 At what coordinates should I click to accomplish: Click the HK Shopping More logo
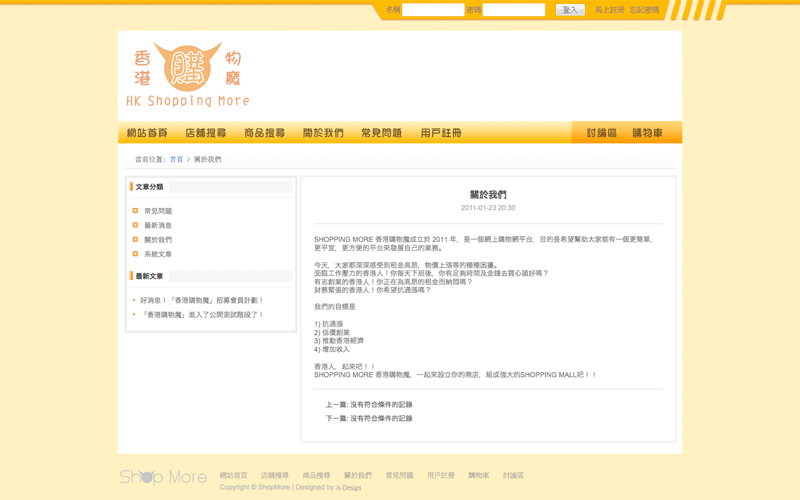(x=188, y=74)
